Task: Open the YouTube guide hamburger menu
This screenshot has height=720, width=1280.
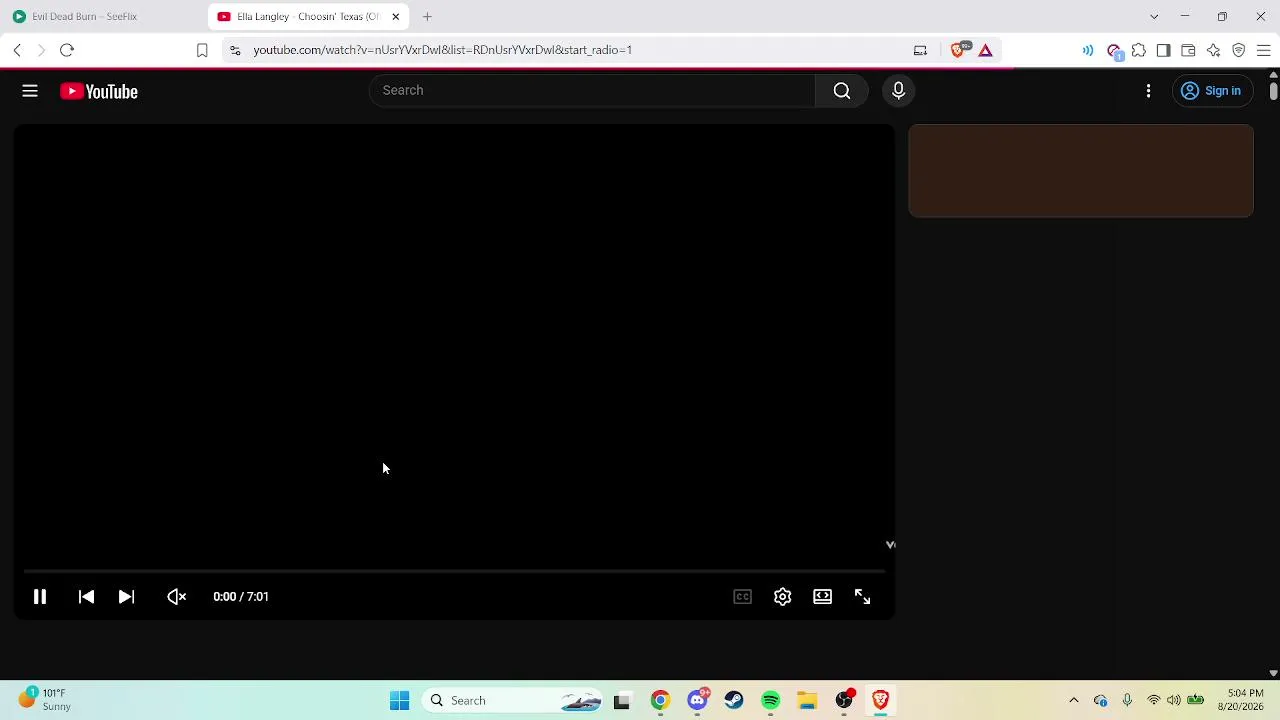Action: pos(30,91)
